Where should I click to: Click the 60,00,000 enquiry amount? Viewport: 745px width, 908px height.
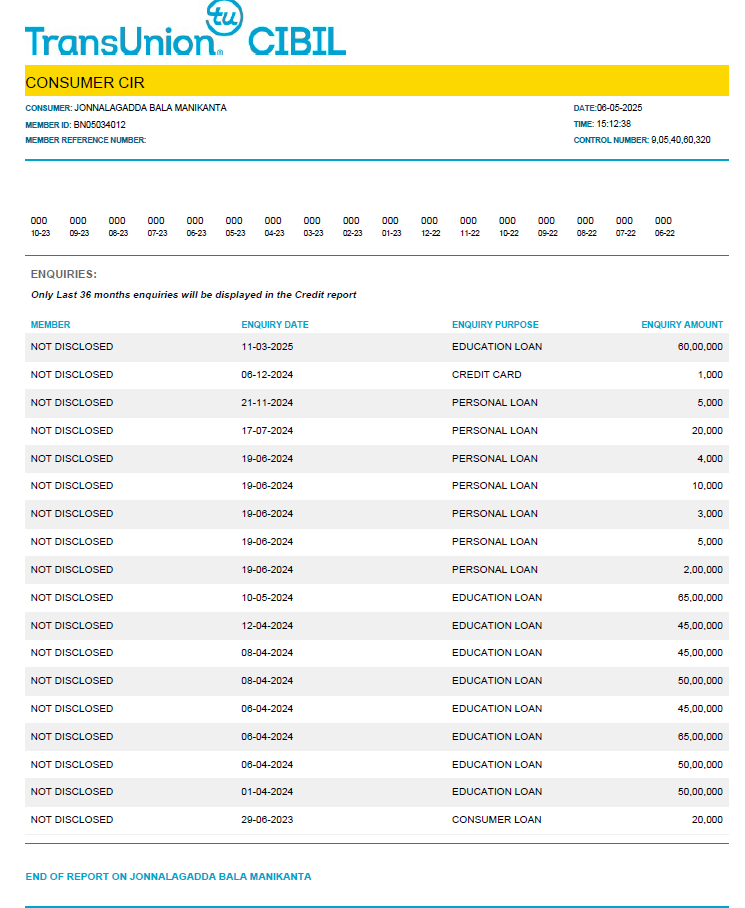click(699, 347)
